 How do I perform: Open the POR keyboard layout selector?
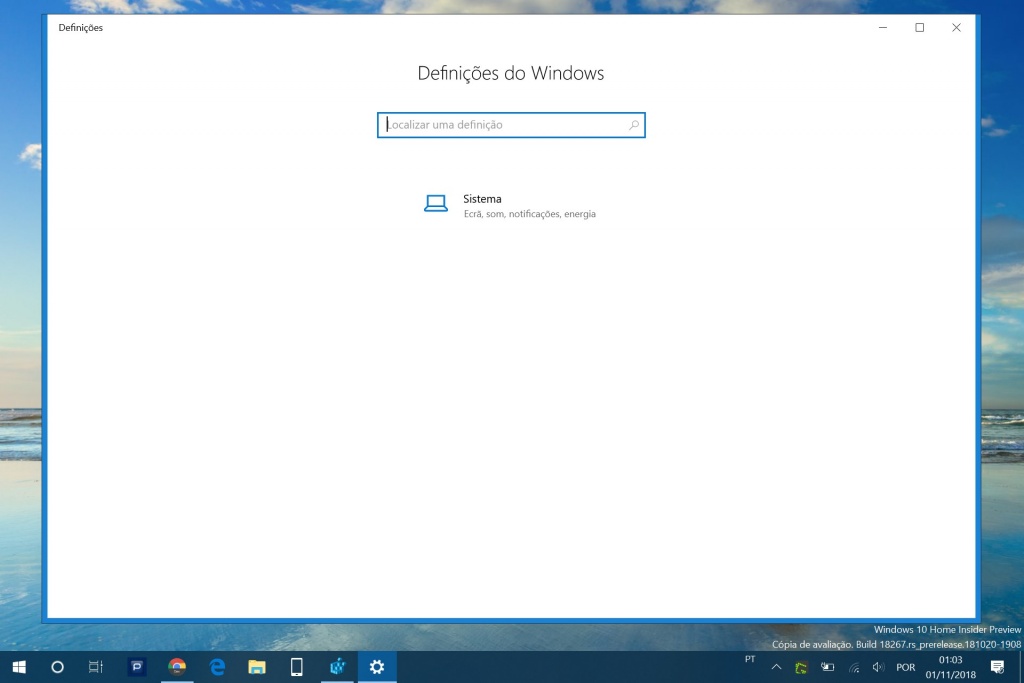tap(904, 667)
